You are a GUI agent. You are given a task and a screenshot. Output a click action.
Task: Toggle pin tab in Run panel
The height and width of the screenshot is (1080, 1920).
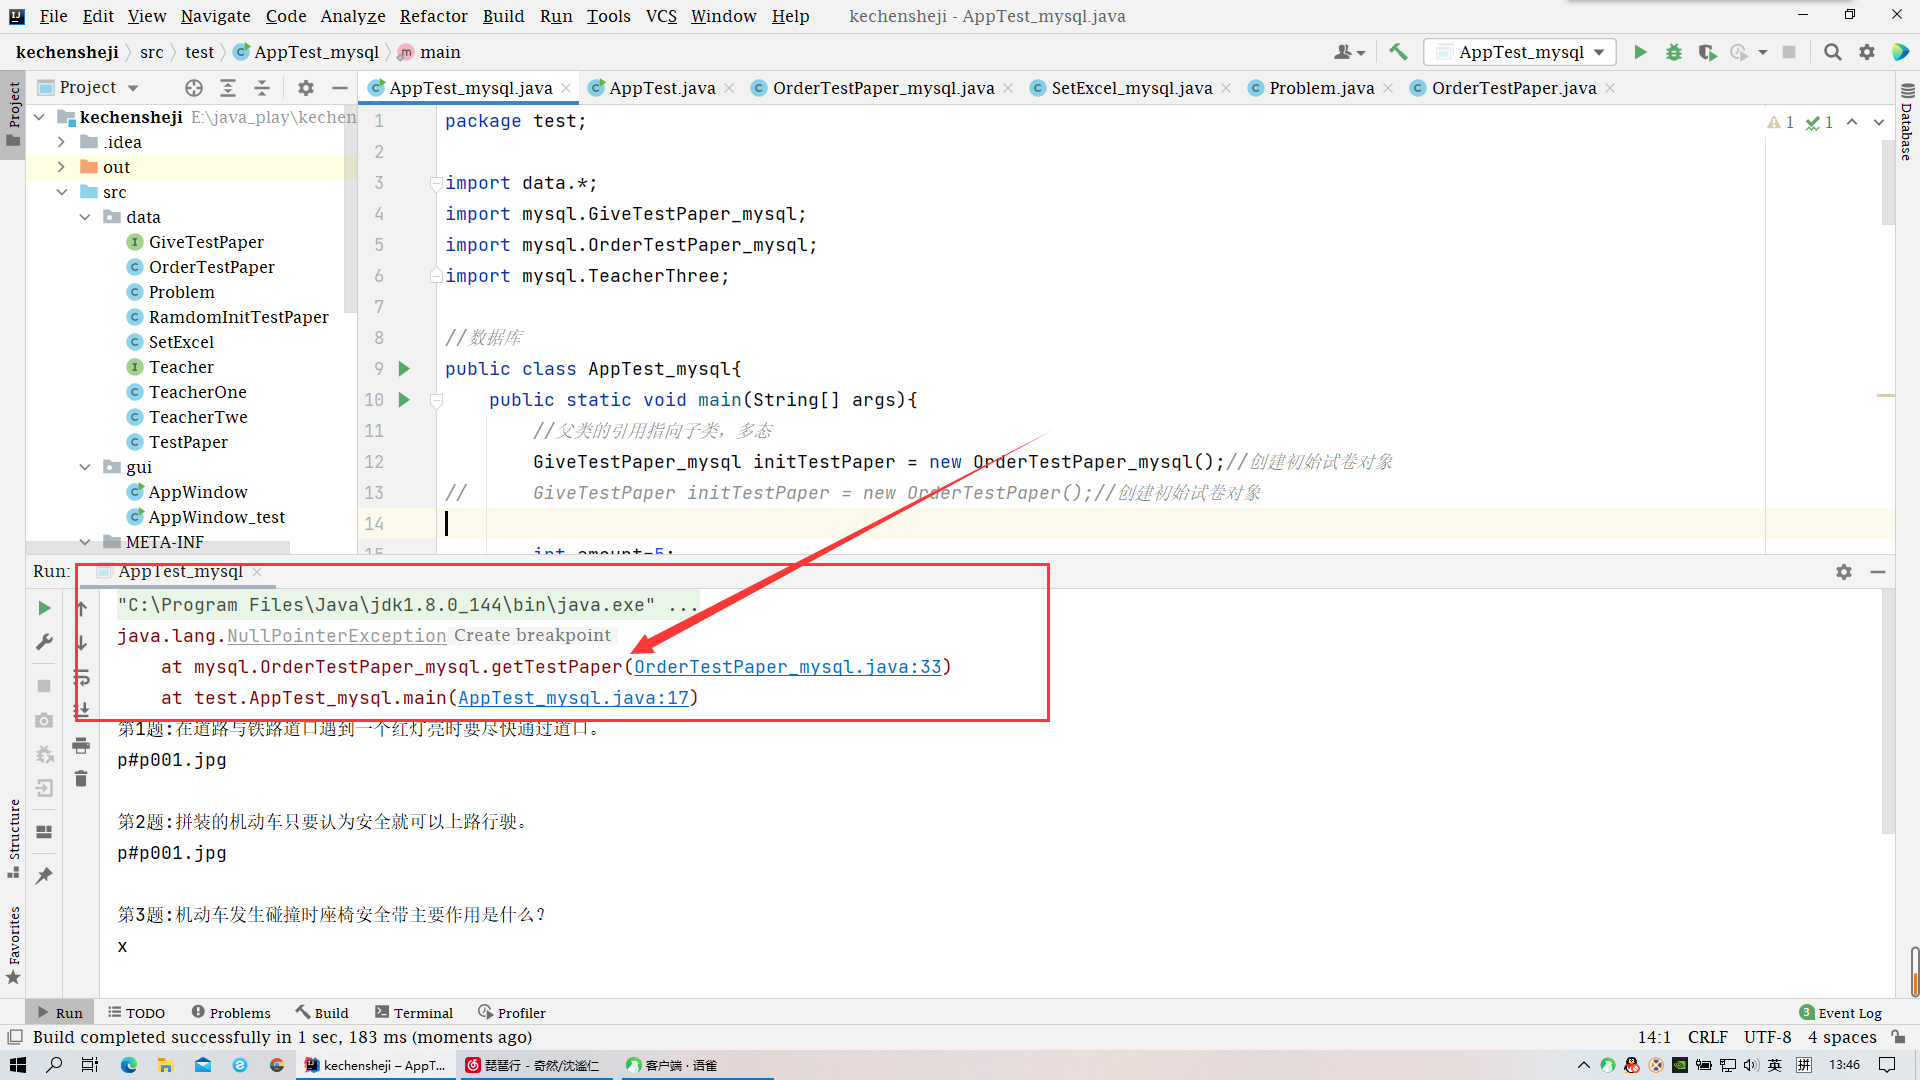coord(44,876)
